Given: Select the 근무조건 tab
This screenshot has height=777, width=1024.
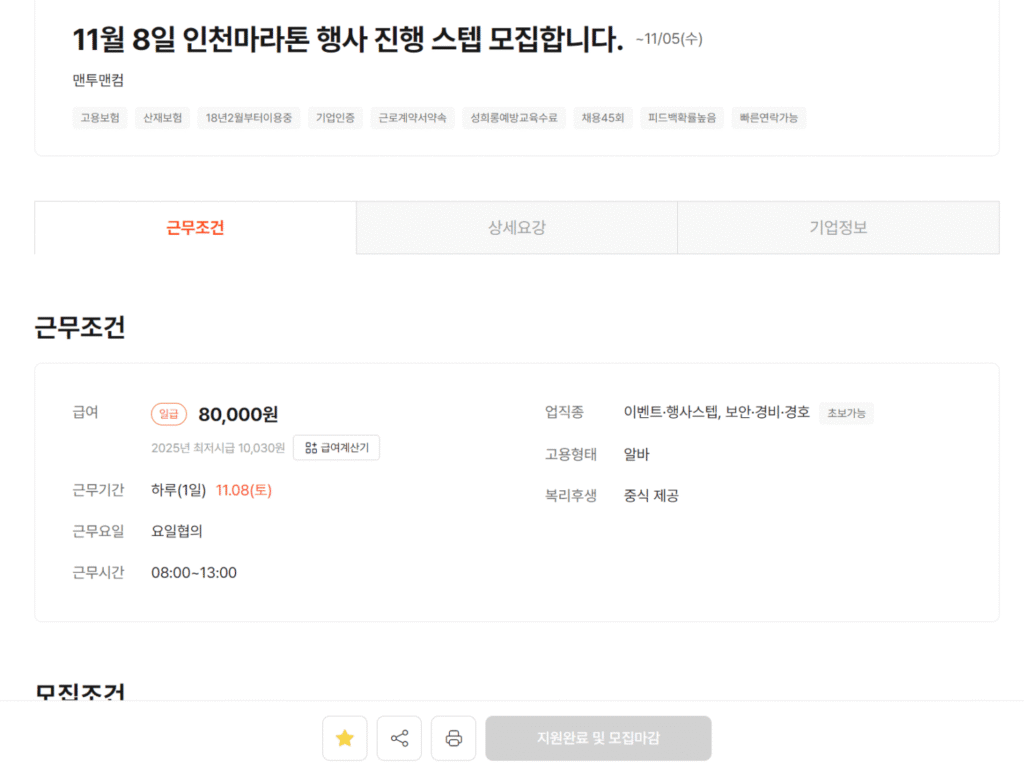Looking at the screenshot, I should pyautogui.click(x=195, y=227).
